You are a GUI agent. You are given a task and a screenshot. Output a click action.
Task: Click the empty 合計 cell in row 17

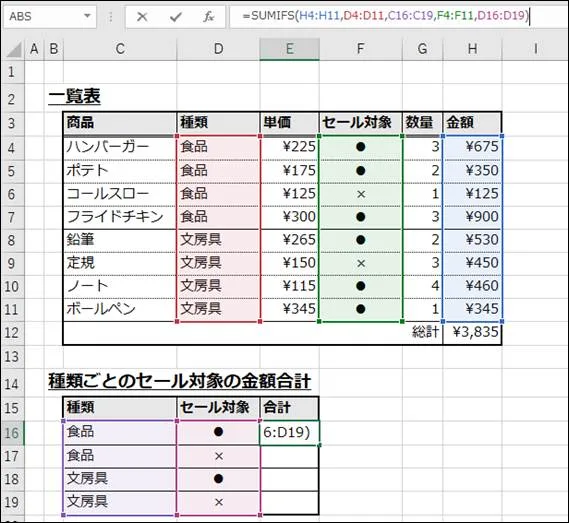290,456
